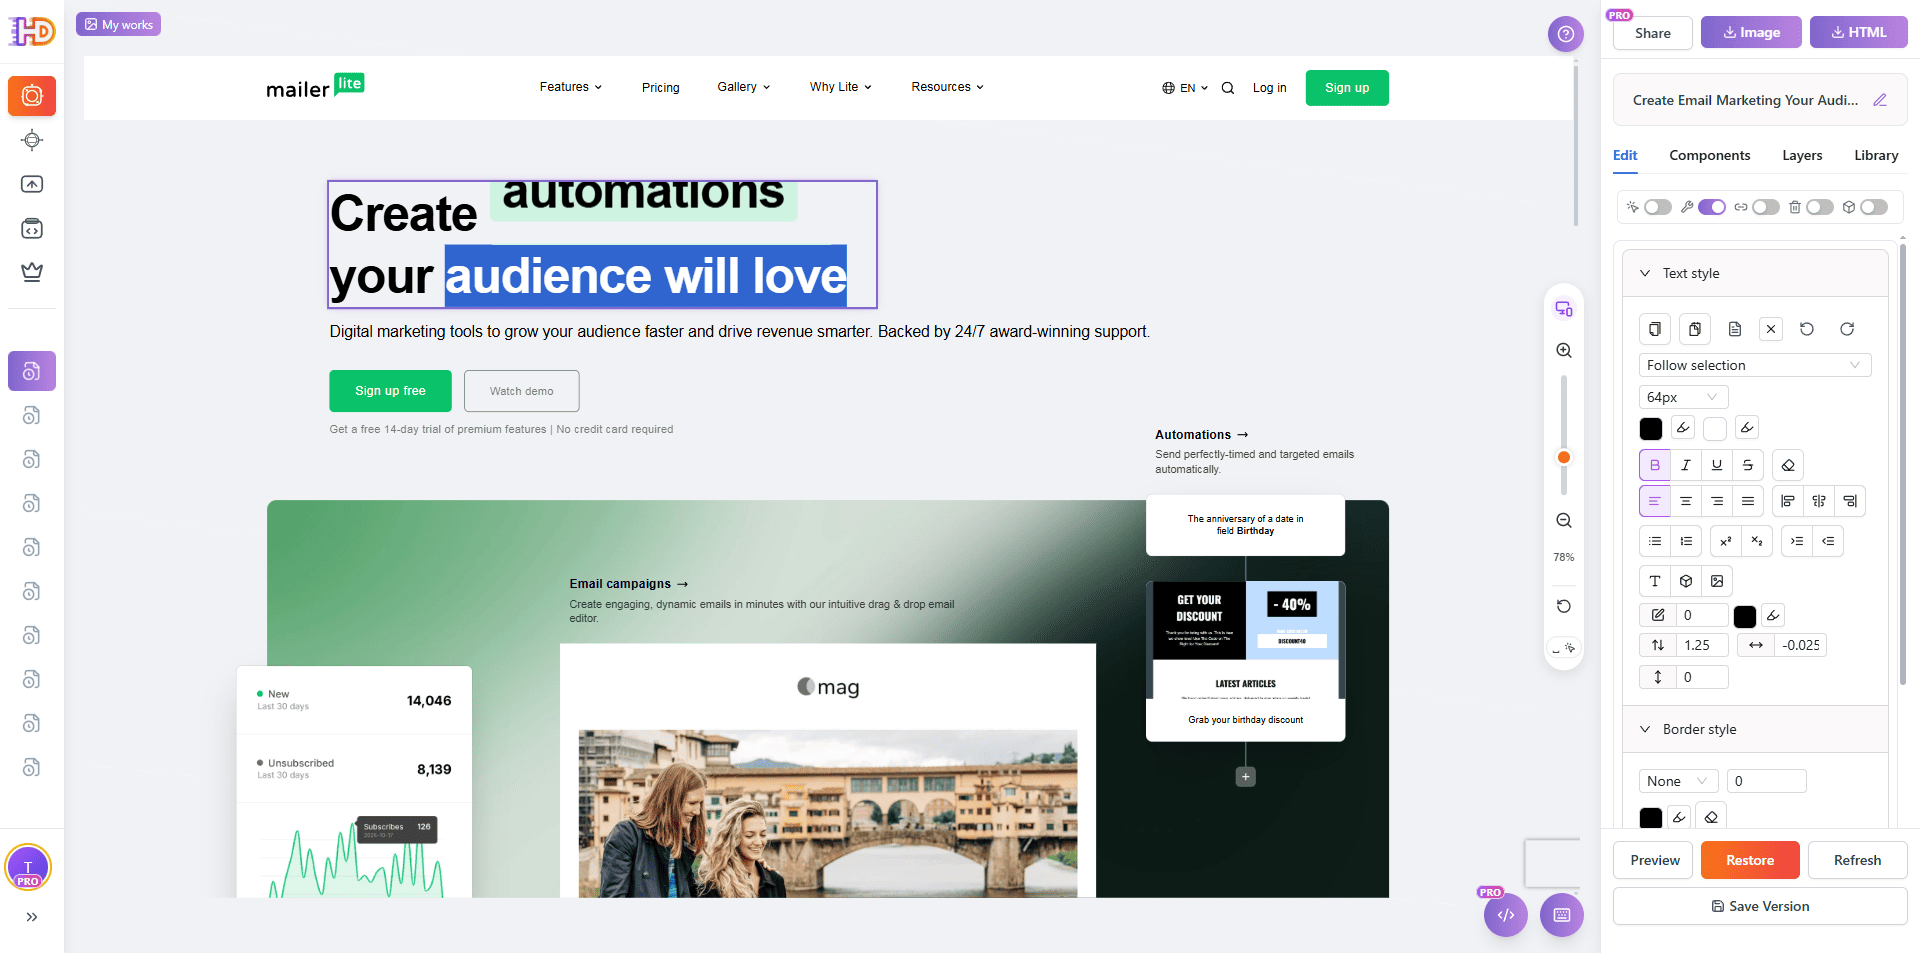
Task: Toggle italic text formatting
Action: click(x=1686, y=465)
